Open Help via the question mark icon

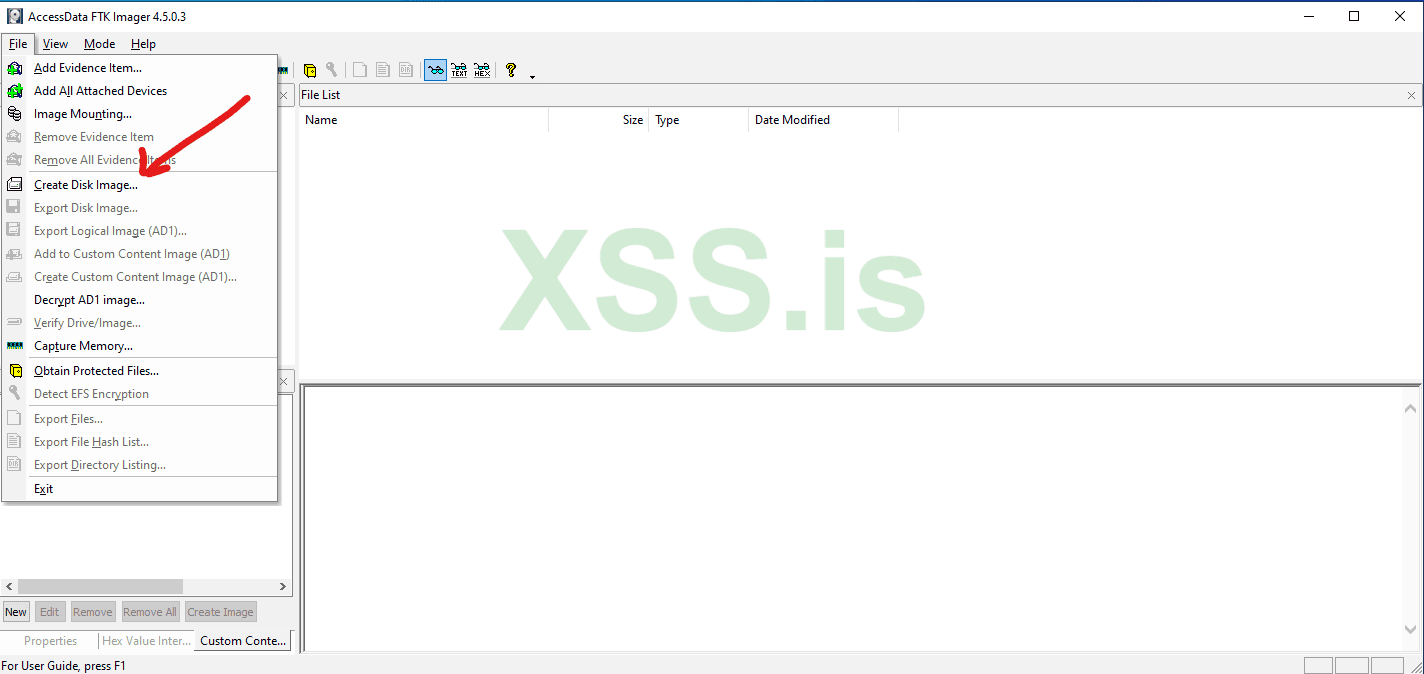[x=511, y=69]
